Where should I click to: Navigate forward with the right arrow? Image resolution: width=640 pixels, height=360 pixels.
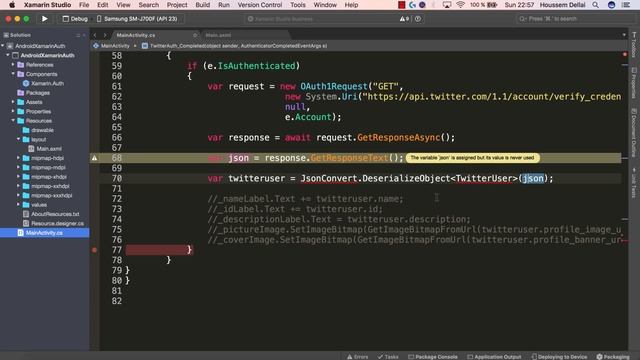click(x=104, y=35)
